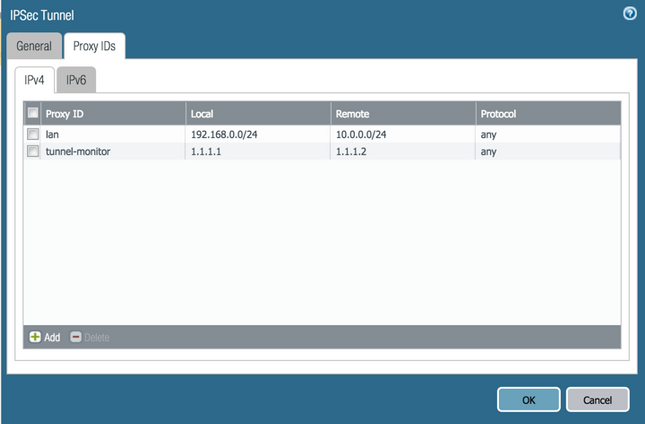Open the help icon in IPSec Tunnel dialog

click(630, 14)
